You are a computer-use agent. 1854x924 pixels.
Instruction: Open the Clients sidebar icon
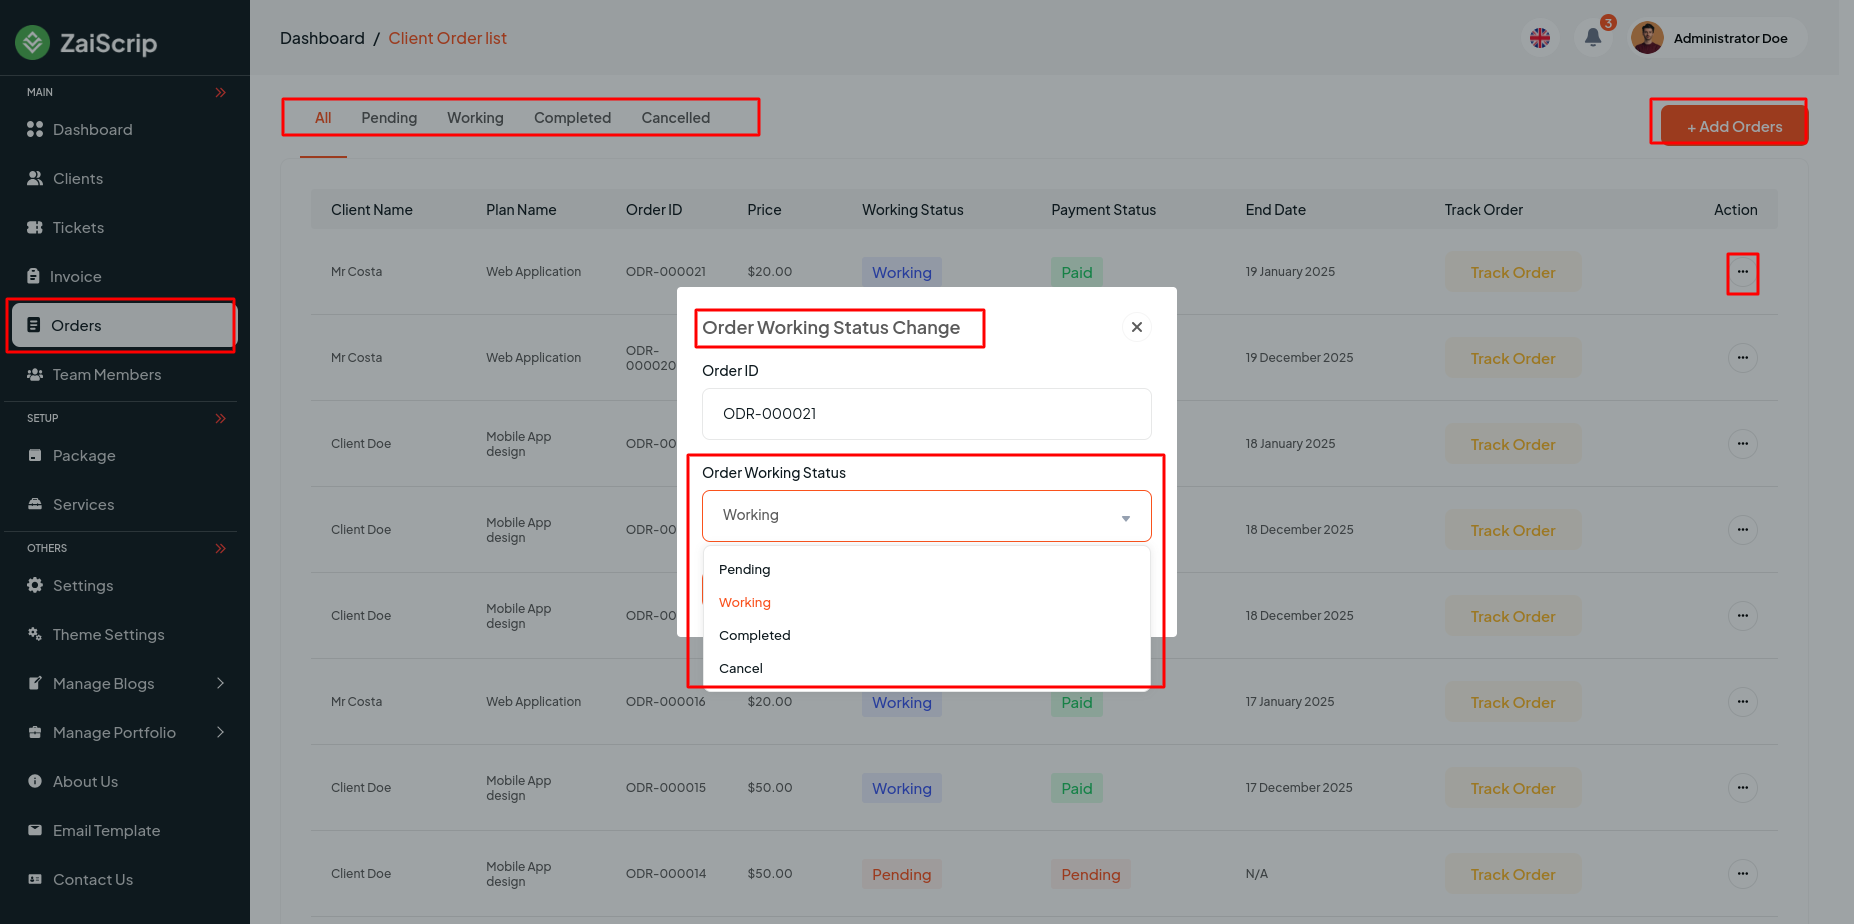[35, 179]
